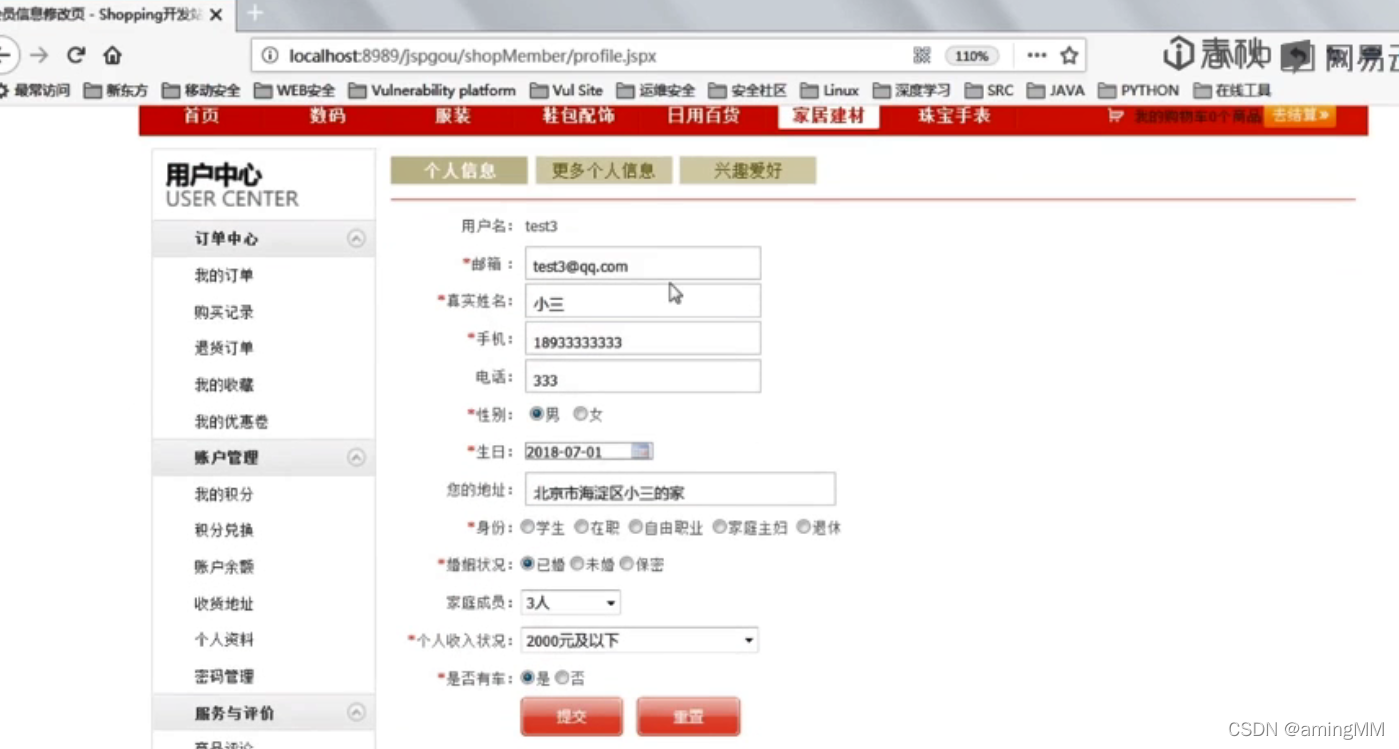Screen dimensions: 1399x749
Task: Open 密码管理 in sidebar
Action: [224, 677]
